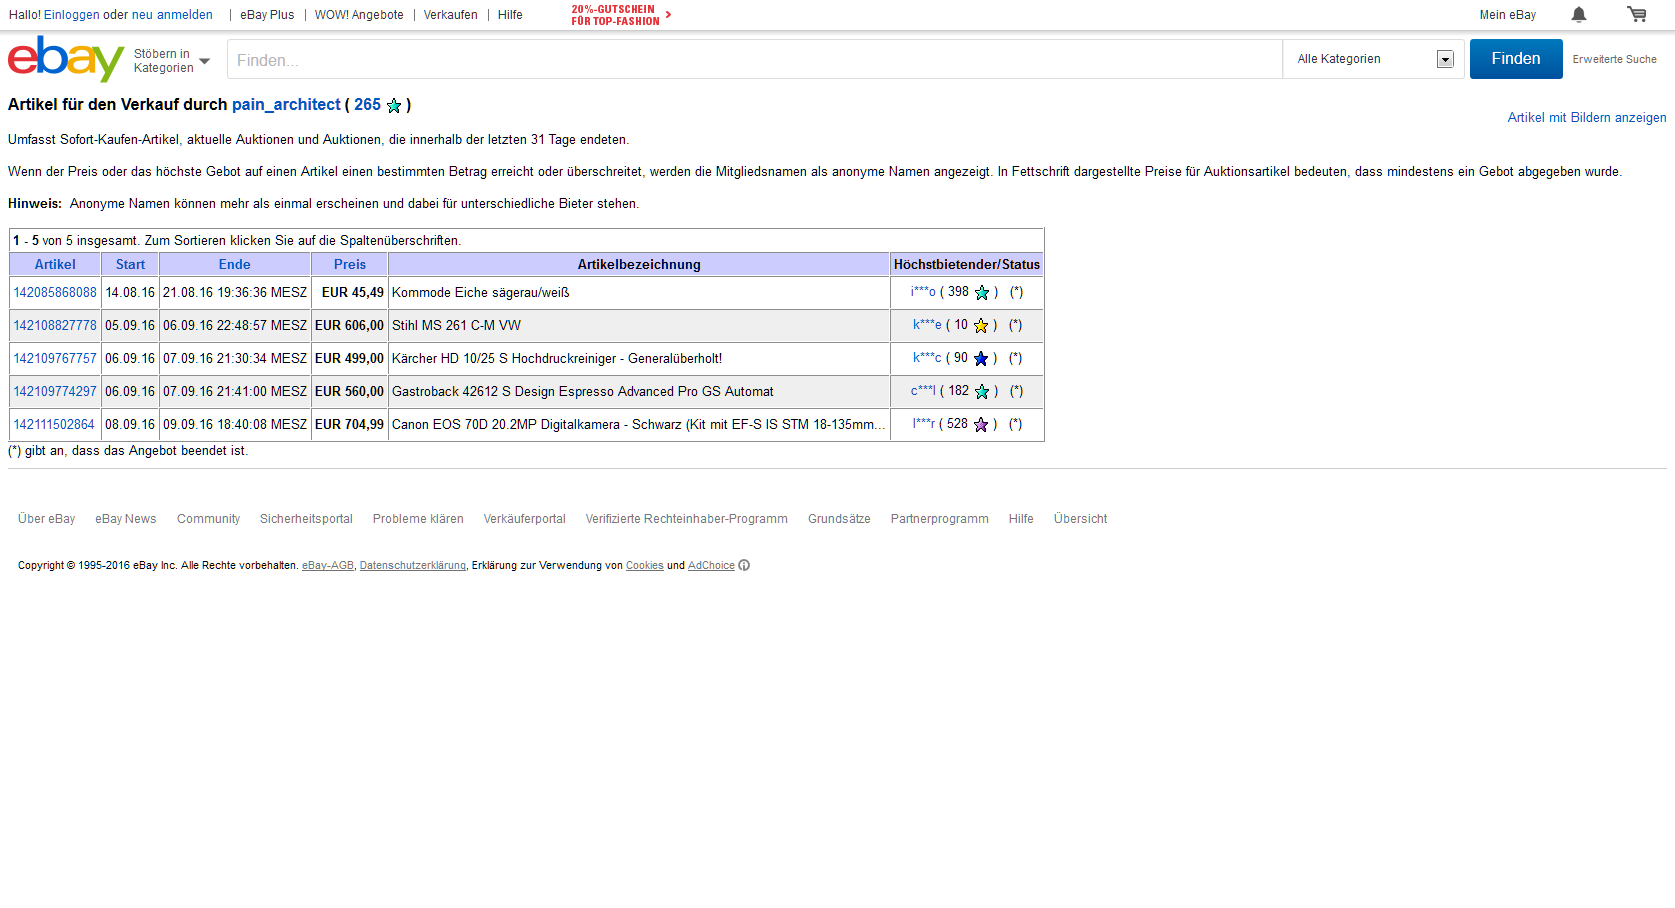This screenshot has height=908, width=1675.
Task: Select price EUR 704,99
Action: (349, 425)
